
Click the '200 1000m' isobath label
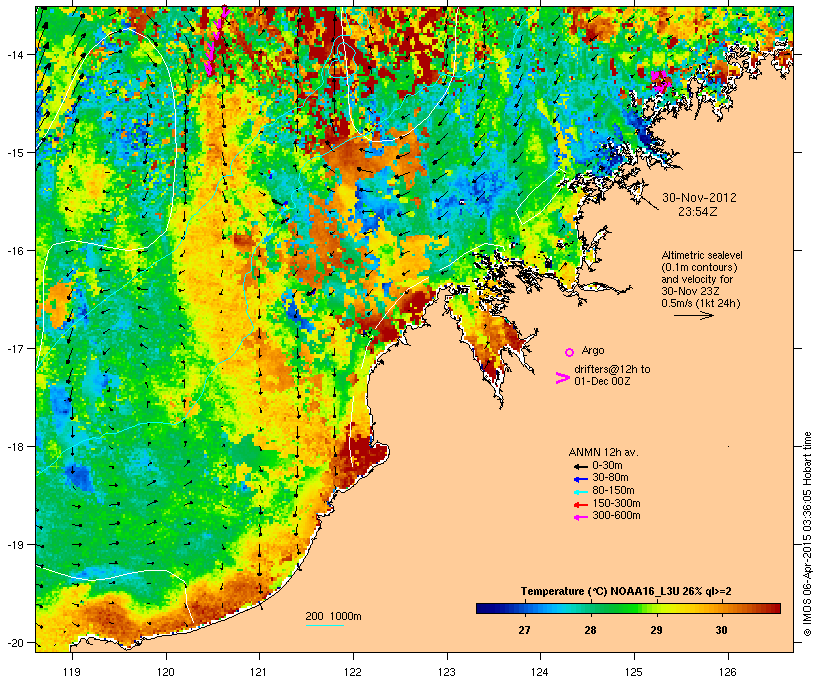[x=333, y=617]
